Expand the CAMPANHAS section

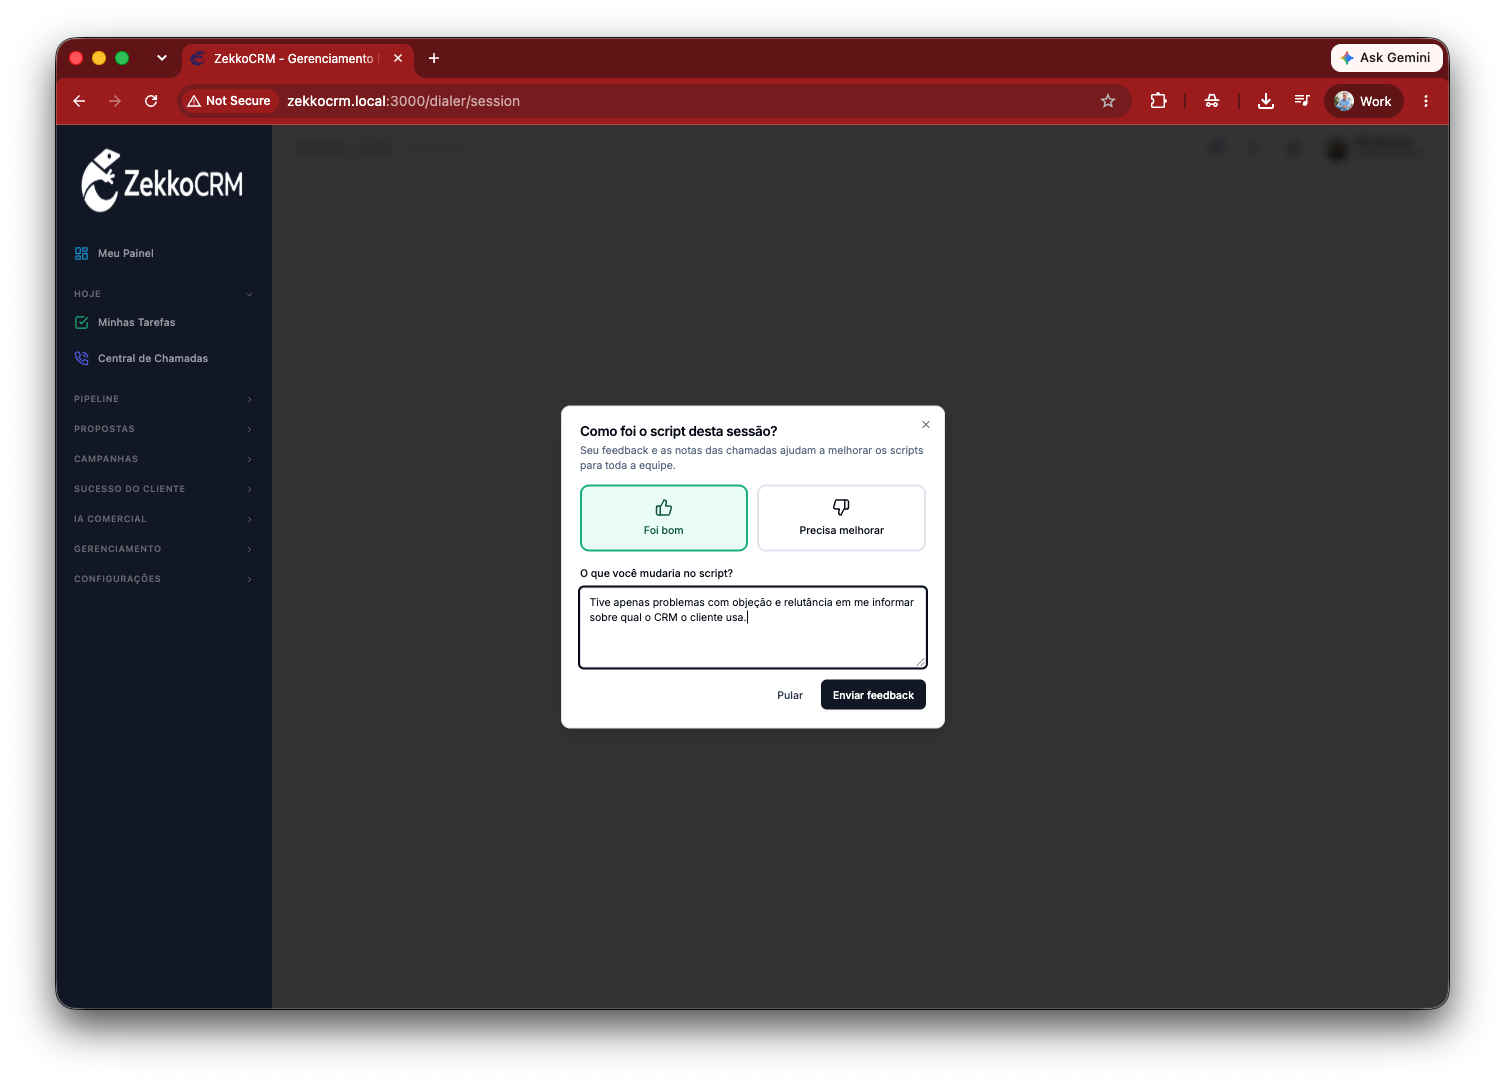click(164, 459)
